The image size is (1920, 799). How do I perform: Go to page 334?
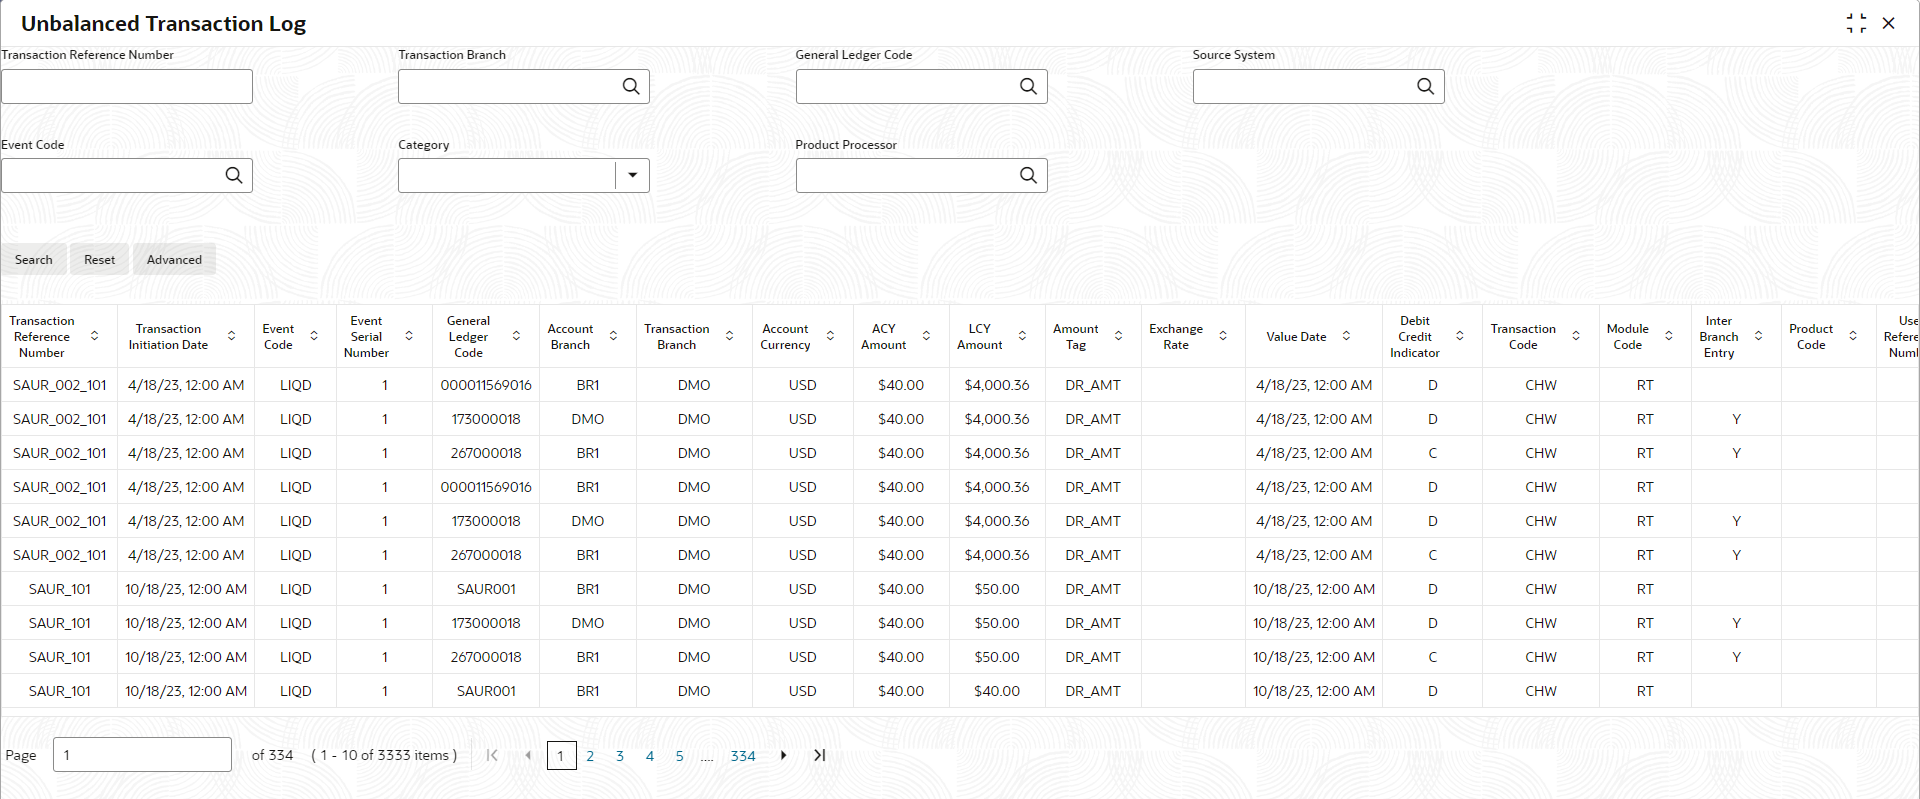(x=743, y=756)
